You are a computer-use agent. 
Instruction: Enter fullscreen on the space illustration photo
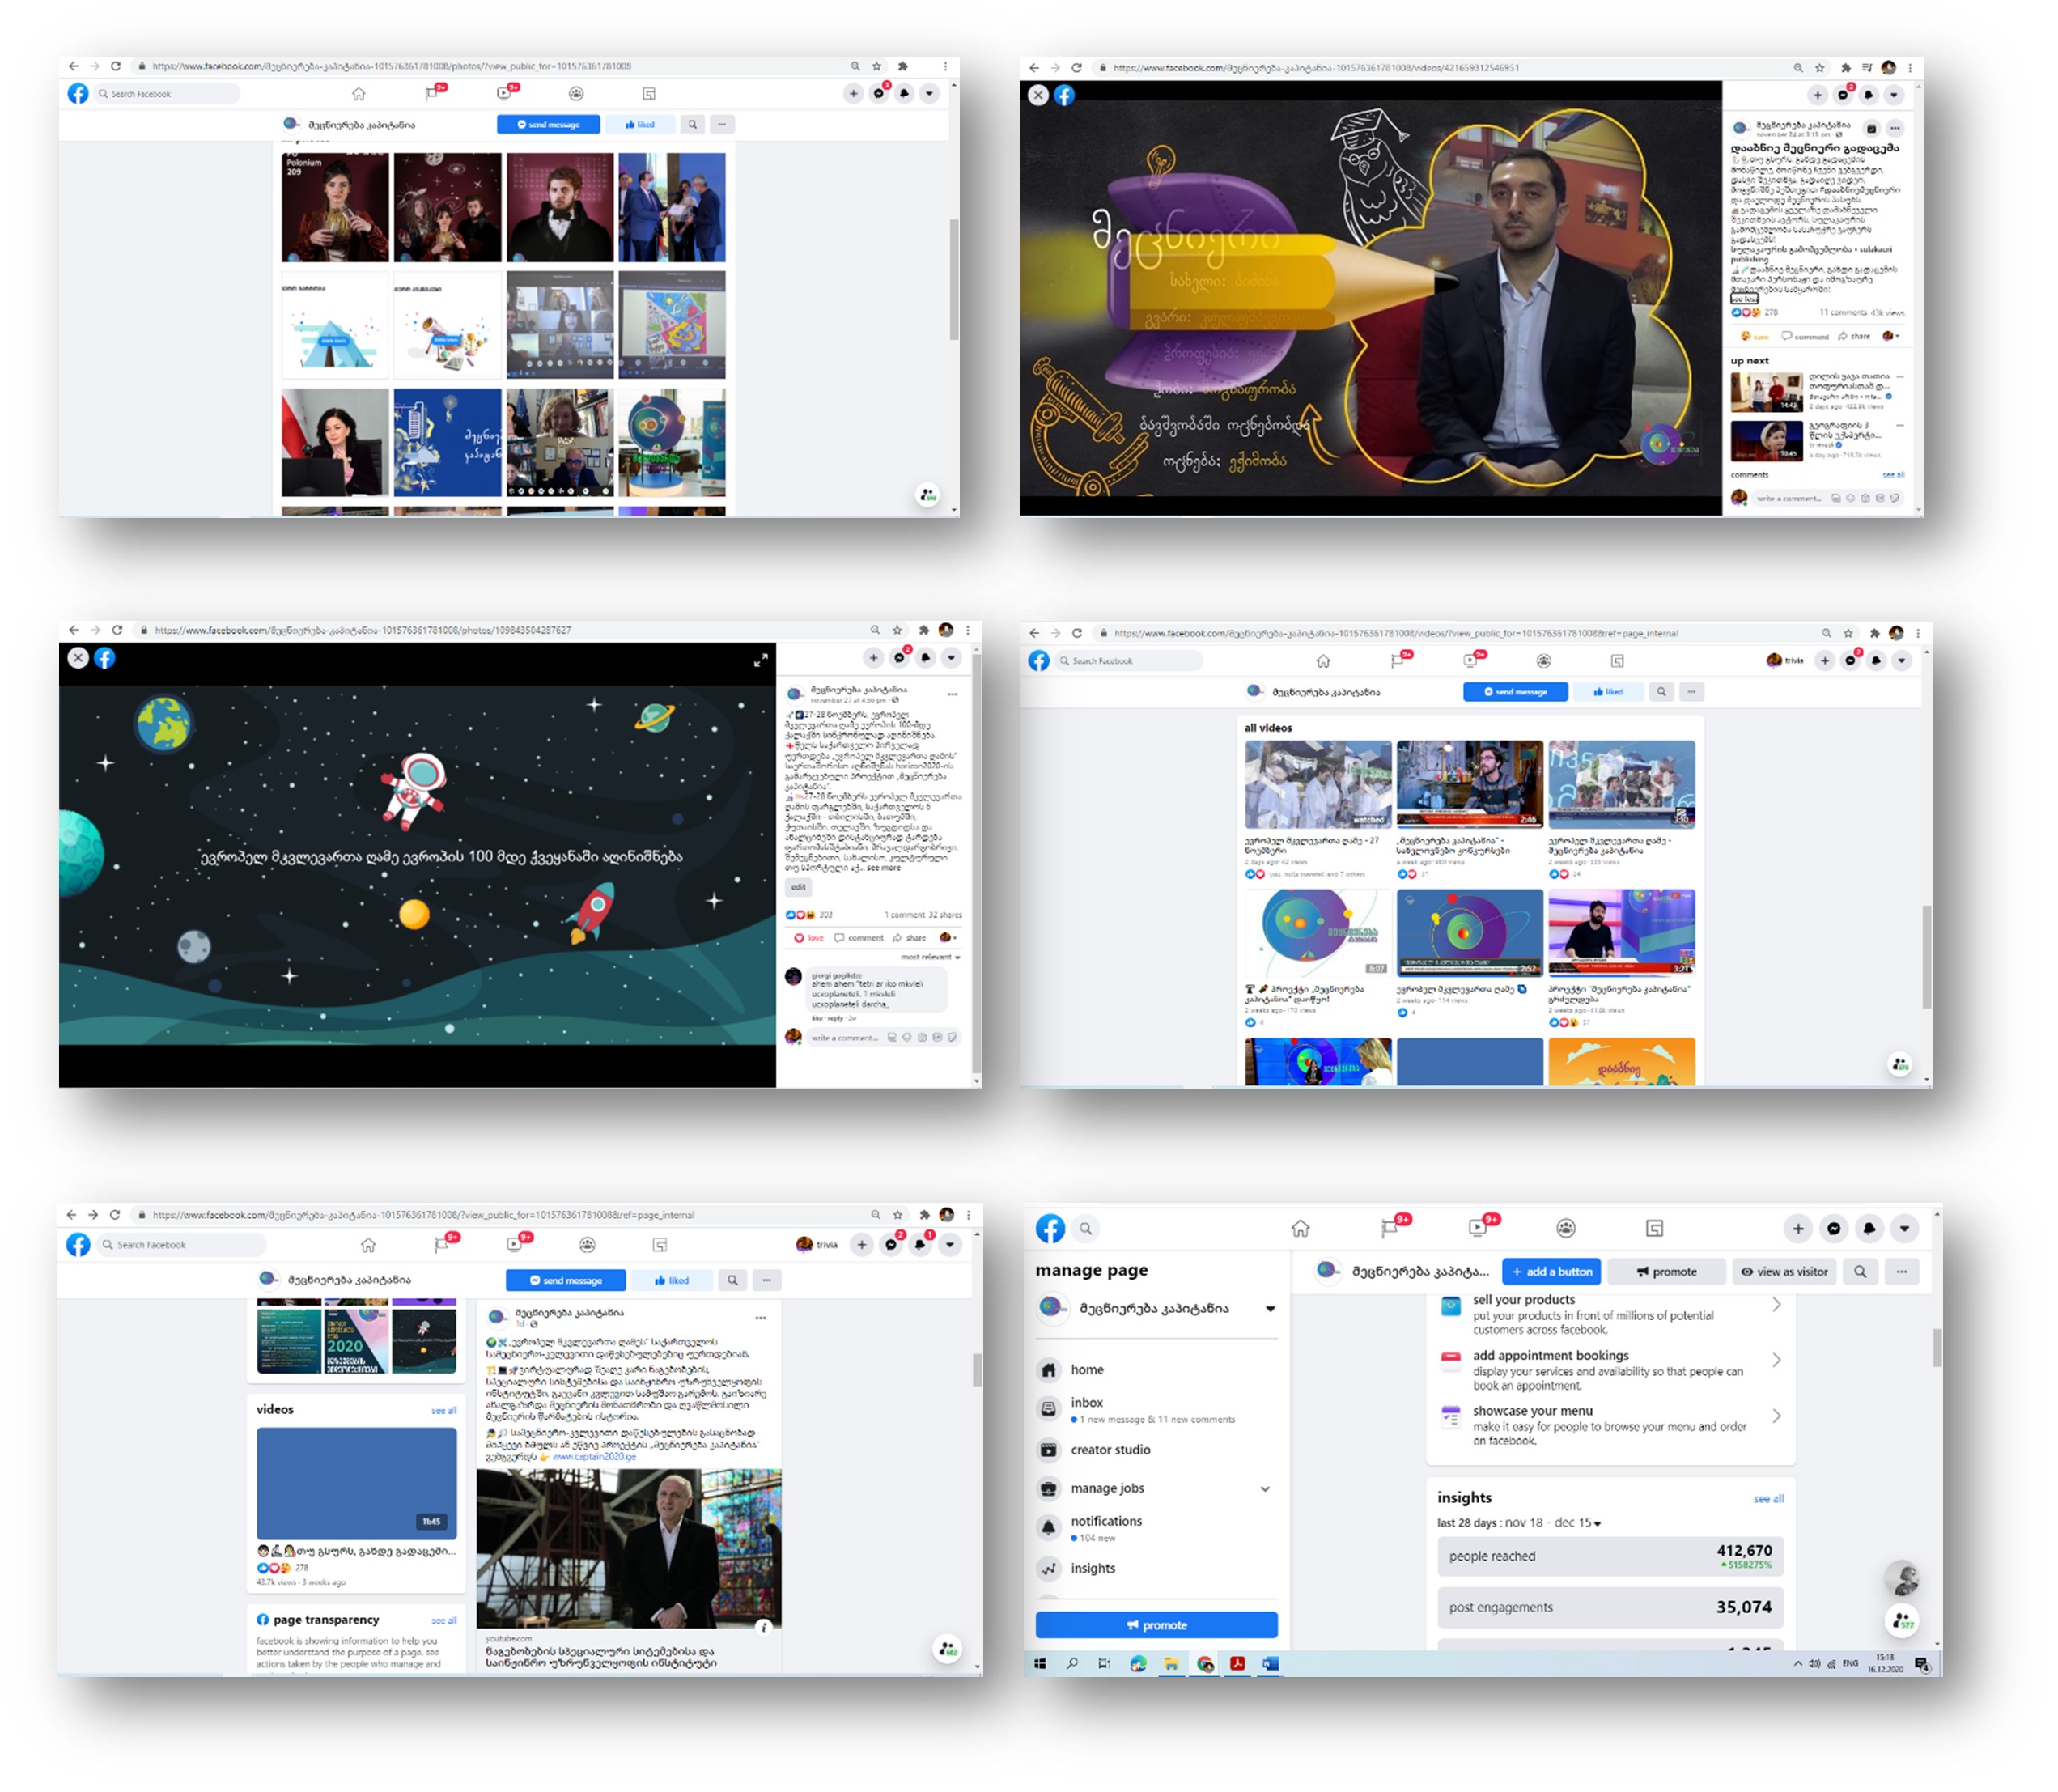click(x=760, y=660)
